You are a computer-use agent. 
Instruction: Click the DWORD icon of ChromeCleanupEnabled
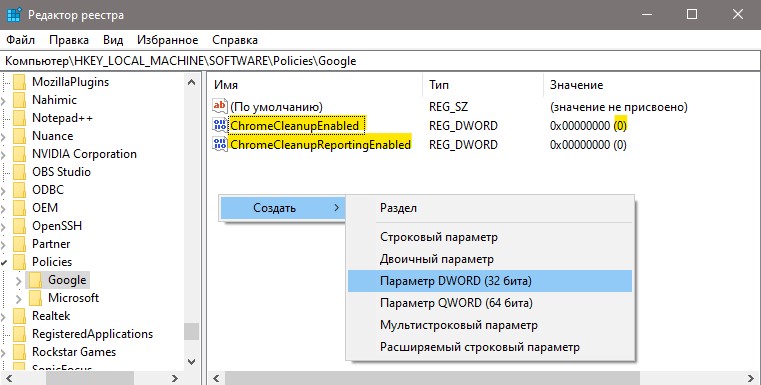tap(220, 125)
